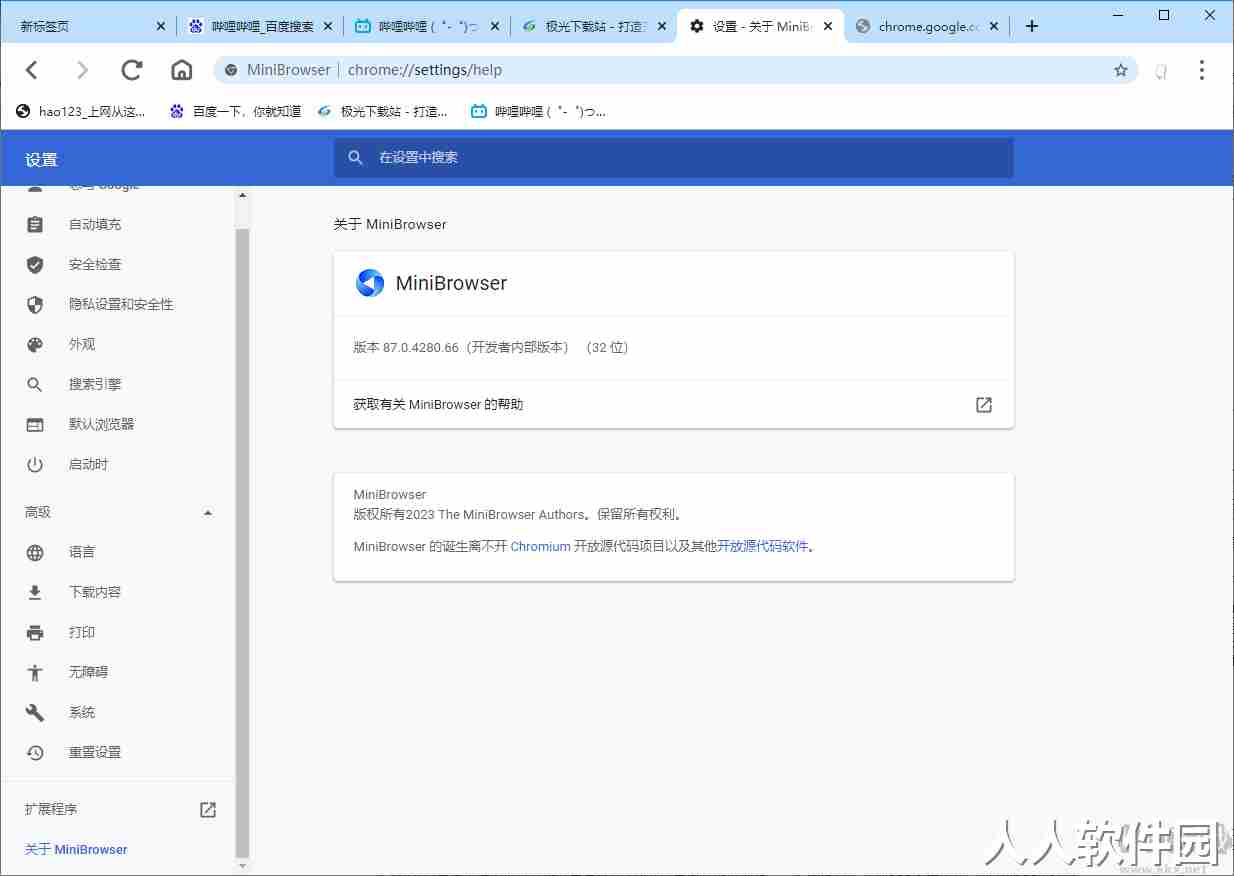
Task: Open the hao123 bookmark
Action: click(x=80, y=111)
